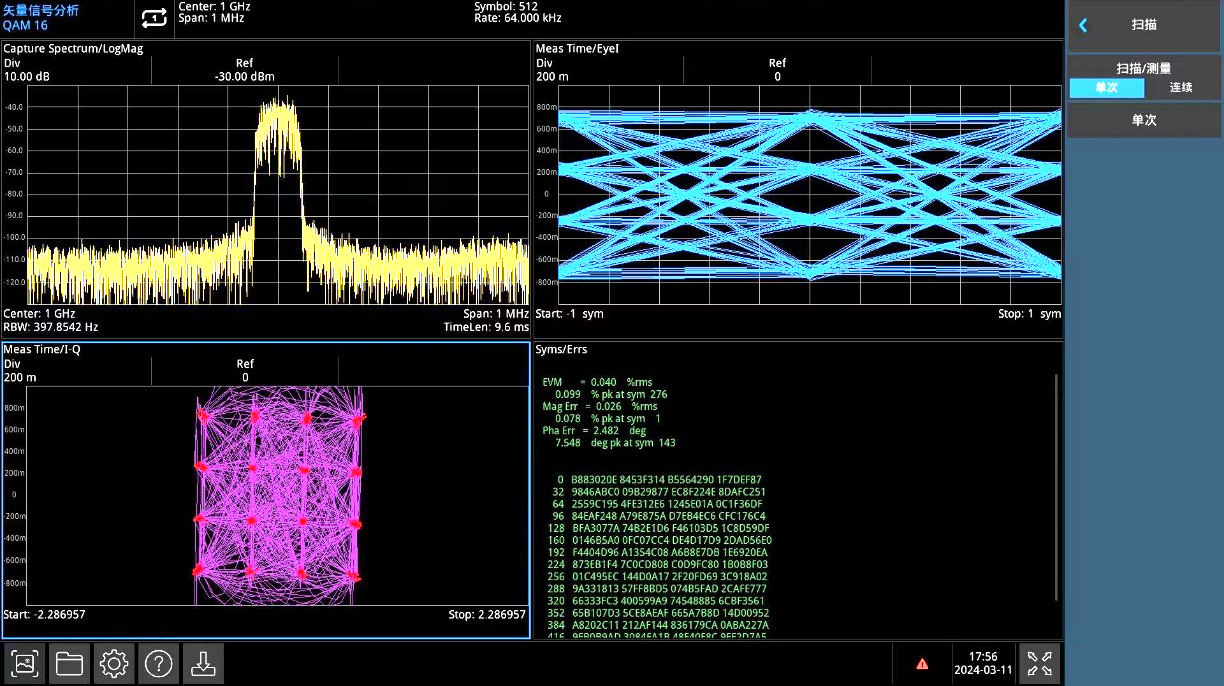Select 单次 single sweep mode toggle
This screenshot has height=686, width=1224.
[x=1106, y=88]
